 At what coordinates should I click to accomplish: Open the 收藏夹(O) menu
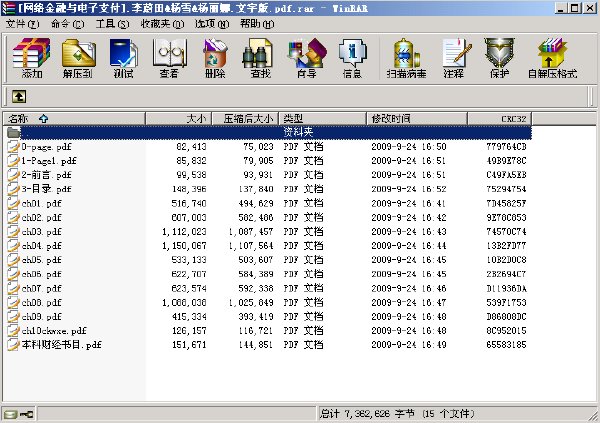(162, 24)
